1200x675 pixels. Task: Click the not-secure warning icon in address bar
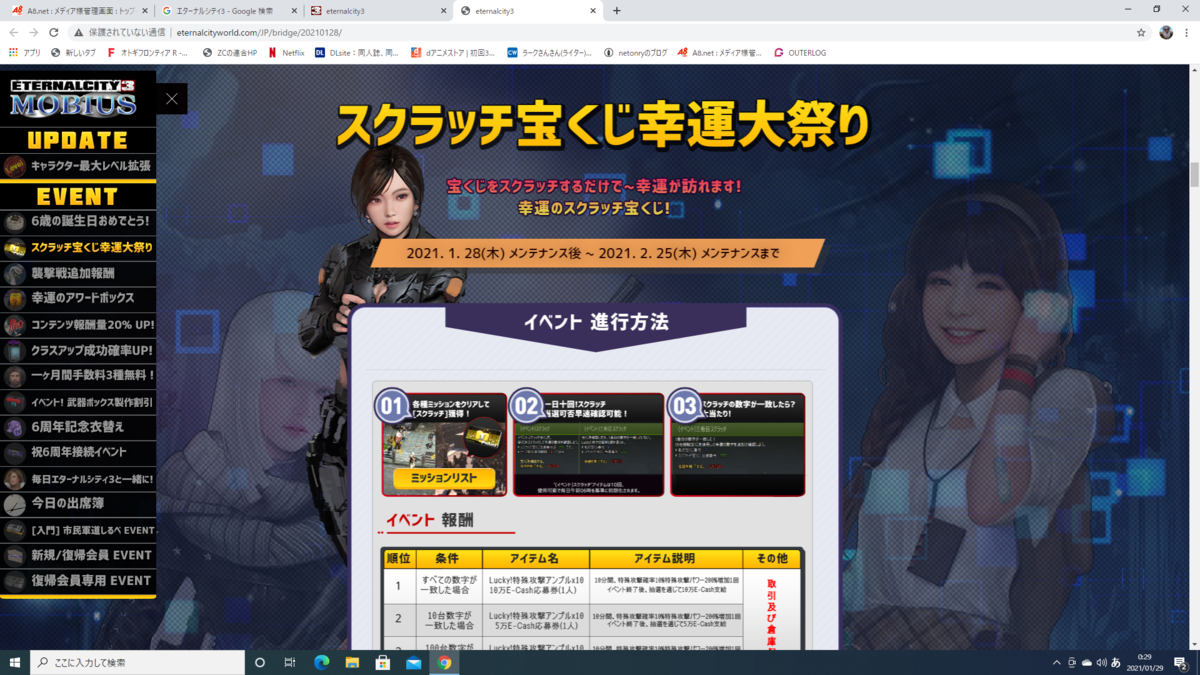point(78,32)
